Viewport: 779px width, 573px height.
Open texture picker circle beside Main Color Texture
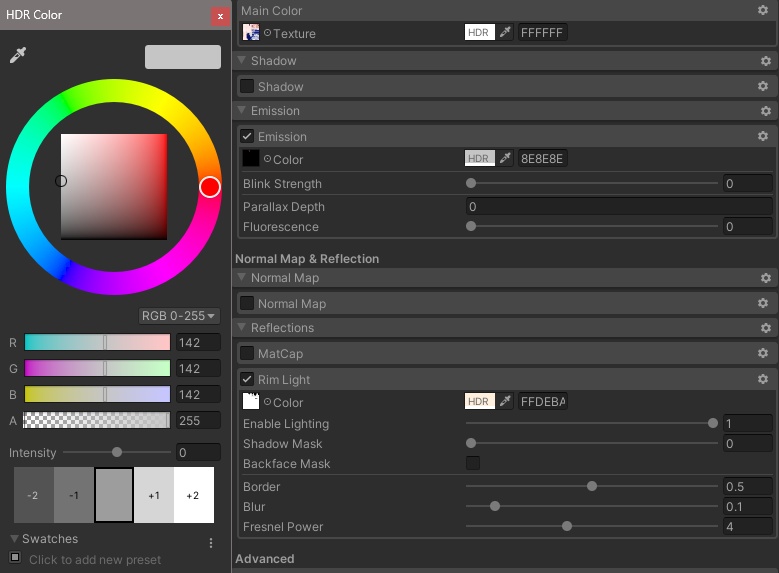click(x=267, y=33)
